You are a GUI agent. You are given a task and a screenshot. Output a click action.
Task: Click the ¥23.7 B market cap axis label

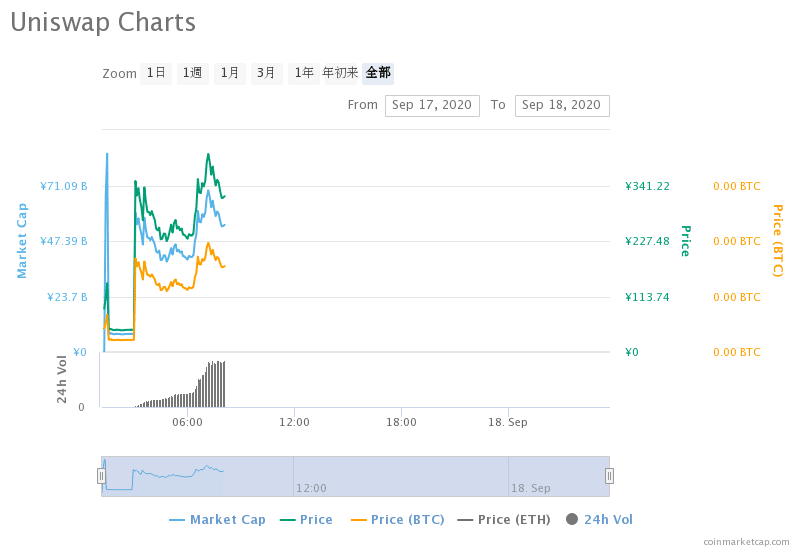coord(67,297)
